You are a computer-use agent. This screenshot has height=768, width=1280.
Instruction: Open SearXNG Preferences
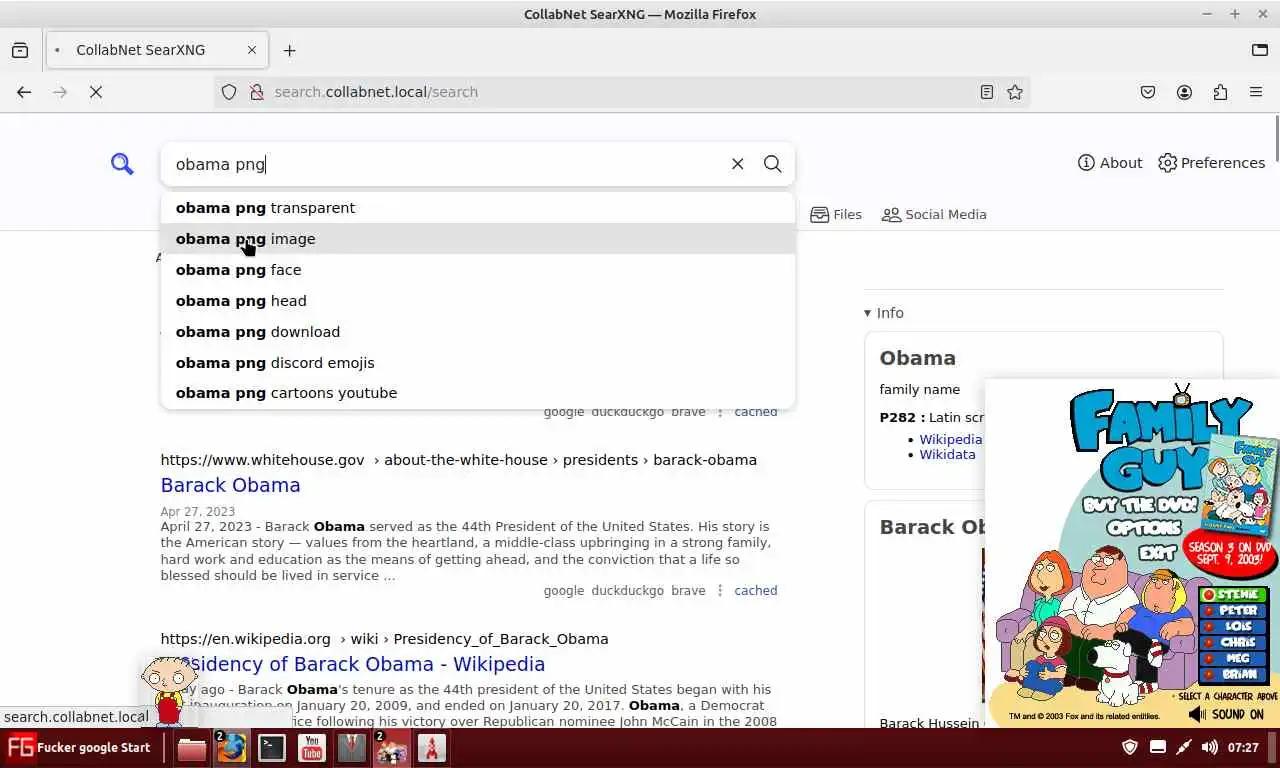(1211, 163)
